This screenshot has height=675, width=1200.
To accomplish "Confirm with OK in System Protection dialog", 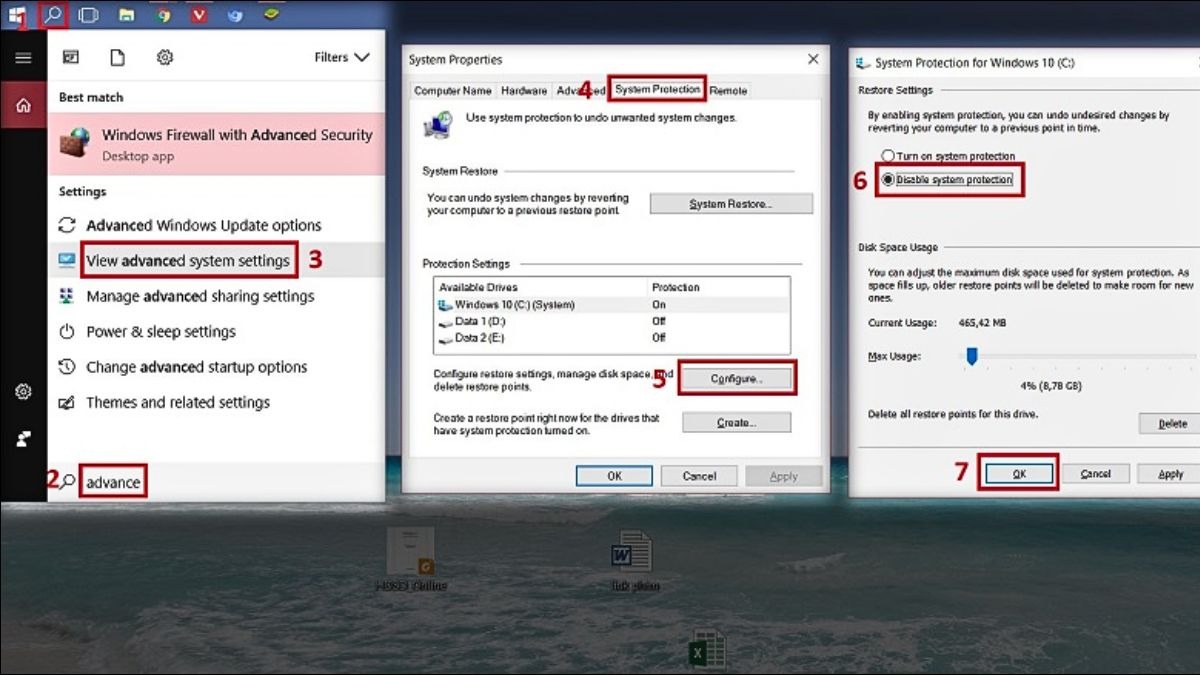I will [1019, 474].
